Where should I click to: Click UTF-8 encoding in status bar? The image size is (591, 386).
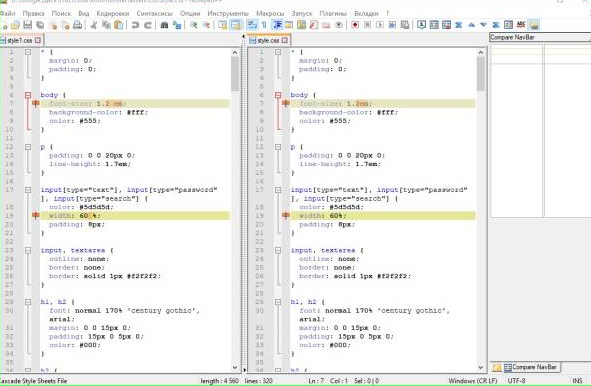tap(516, 381)
